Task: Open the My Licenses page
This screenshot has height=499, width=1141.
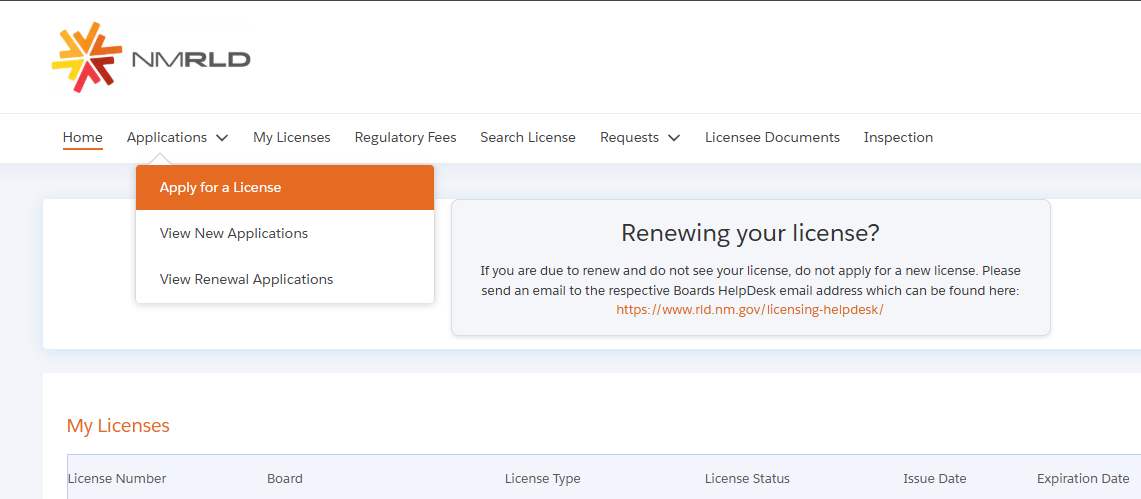Action: click(291, 138)
